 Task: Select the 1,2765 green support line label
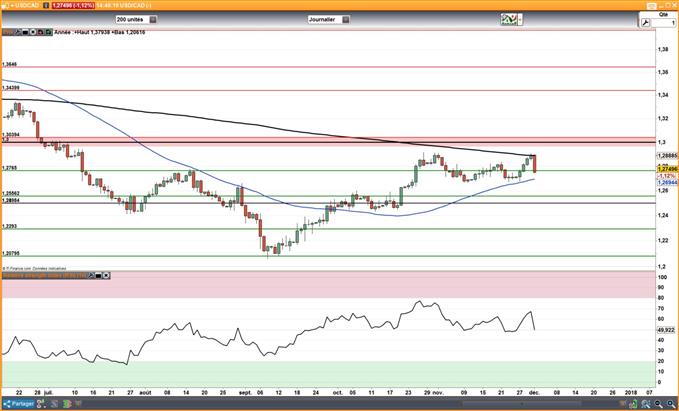click(x=10, y=168)
